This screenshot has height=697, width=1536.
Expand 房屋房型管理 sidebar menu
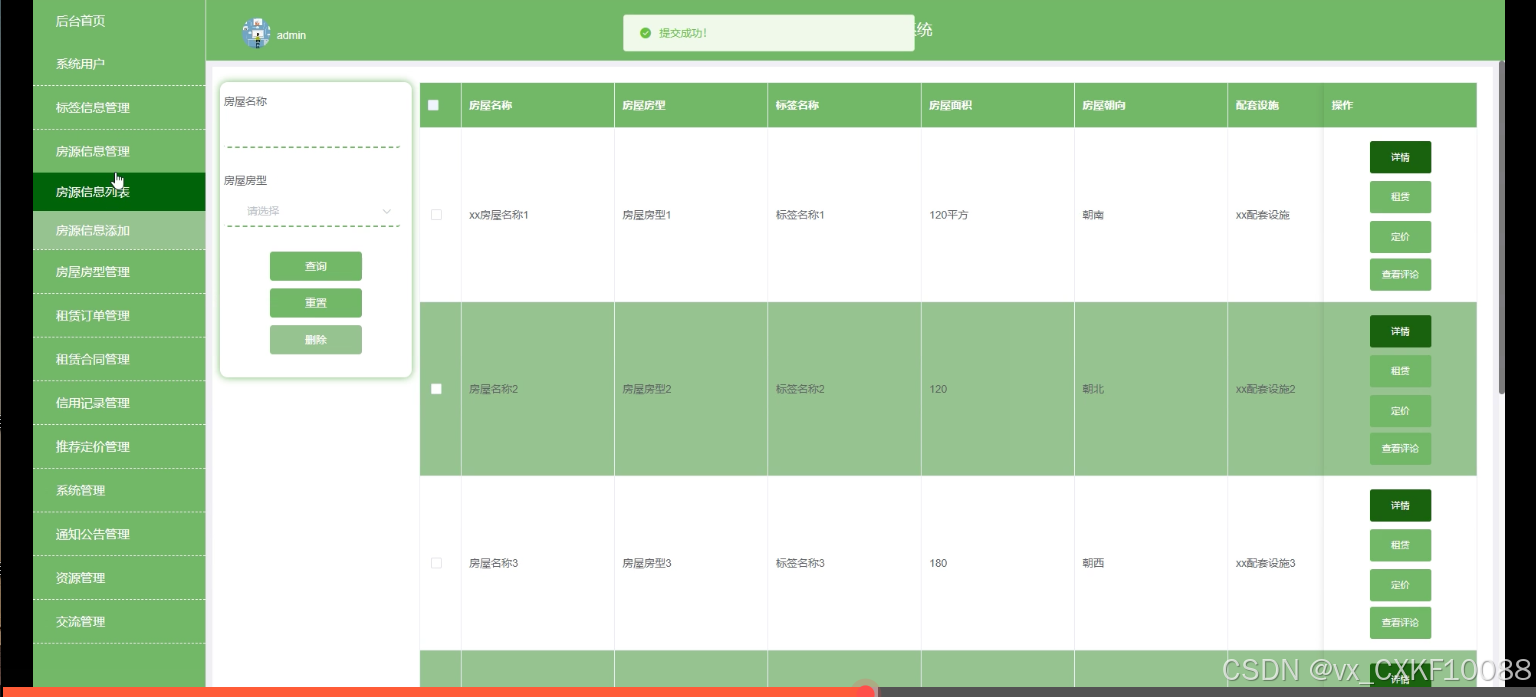pyautogui.click(x=119, y=272)
